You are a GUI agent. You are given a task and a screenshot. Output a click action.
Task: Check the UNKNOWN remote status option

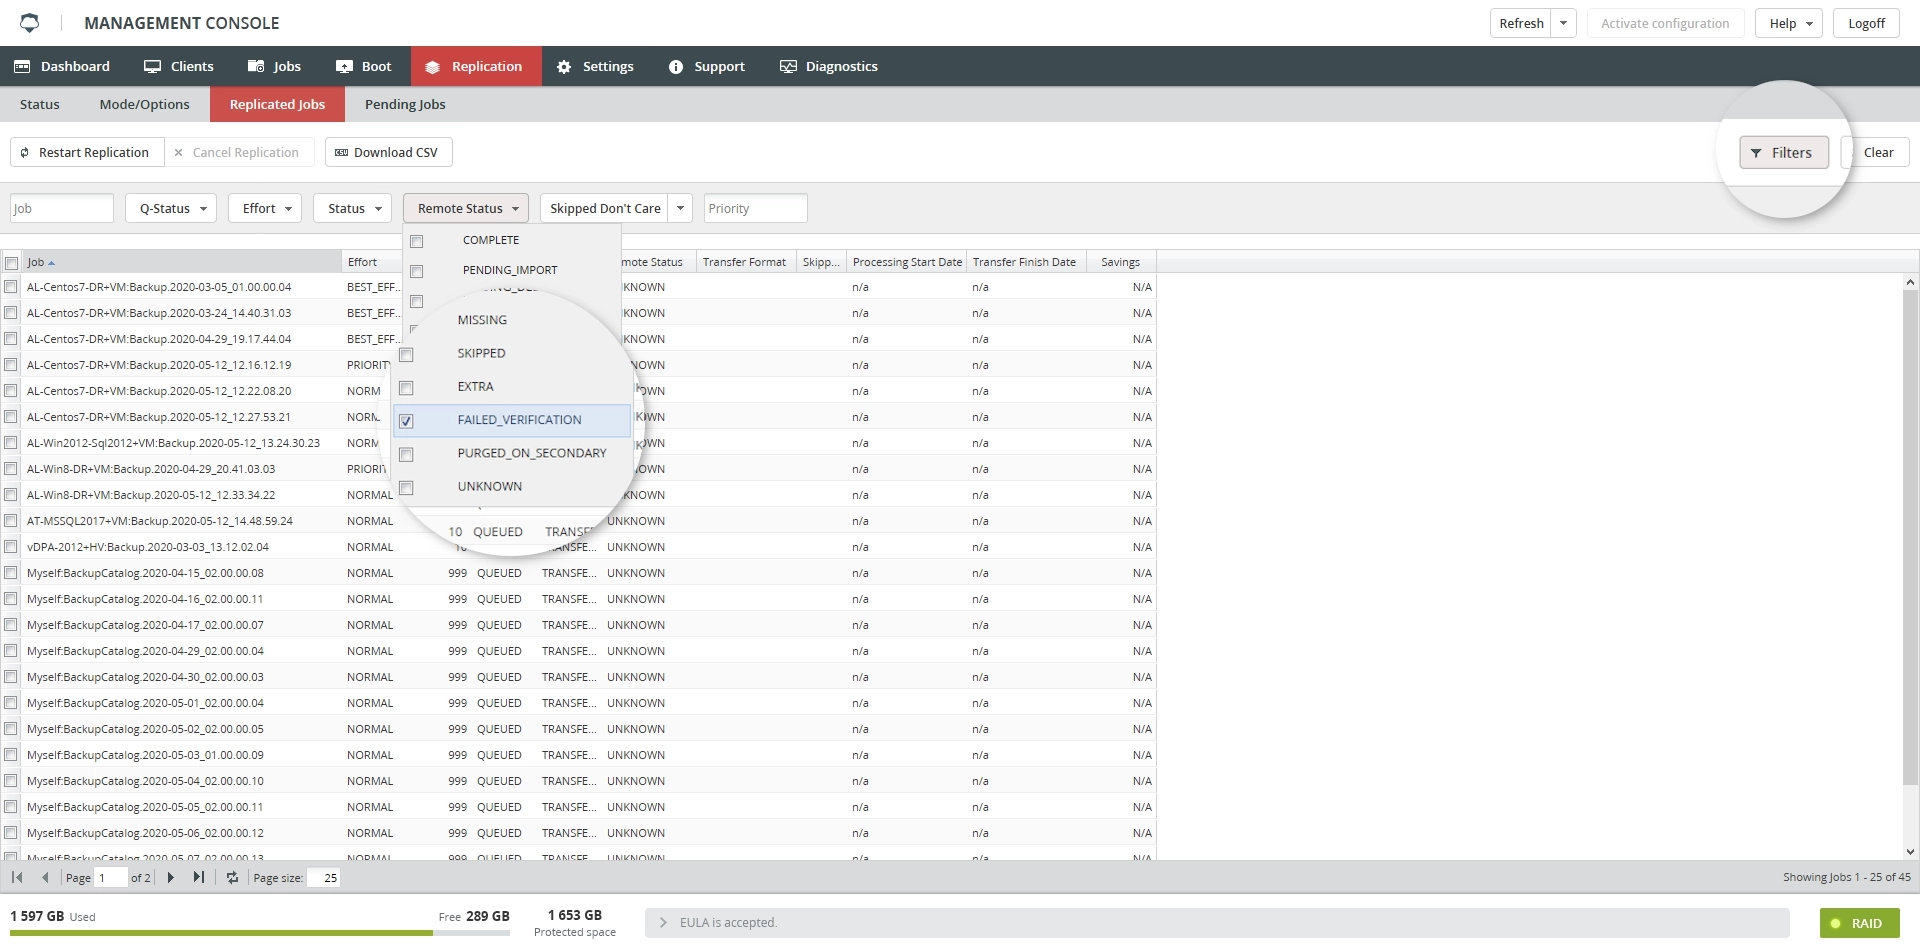(406, 487)
